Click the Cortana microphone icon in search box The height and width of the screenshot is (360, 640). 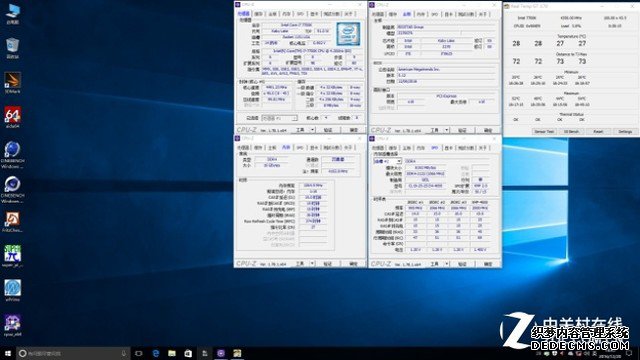124,353
